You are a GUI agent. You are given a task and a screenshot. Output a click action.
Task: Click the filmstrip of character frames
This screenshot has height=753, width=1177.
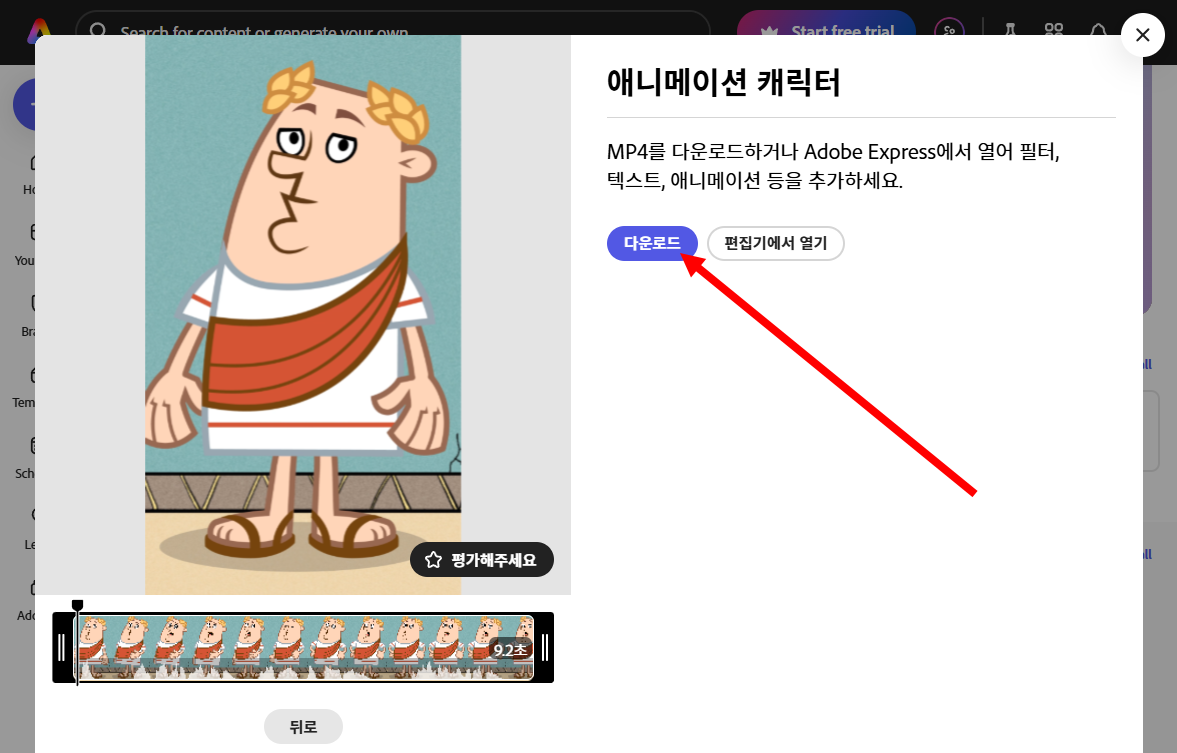(x=306, y=647)
